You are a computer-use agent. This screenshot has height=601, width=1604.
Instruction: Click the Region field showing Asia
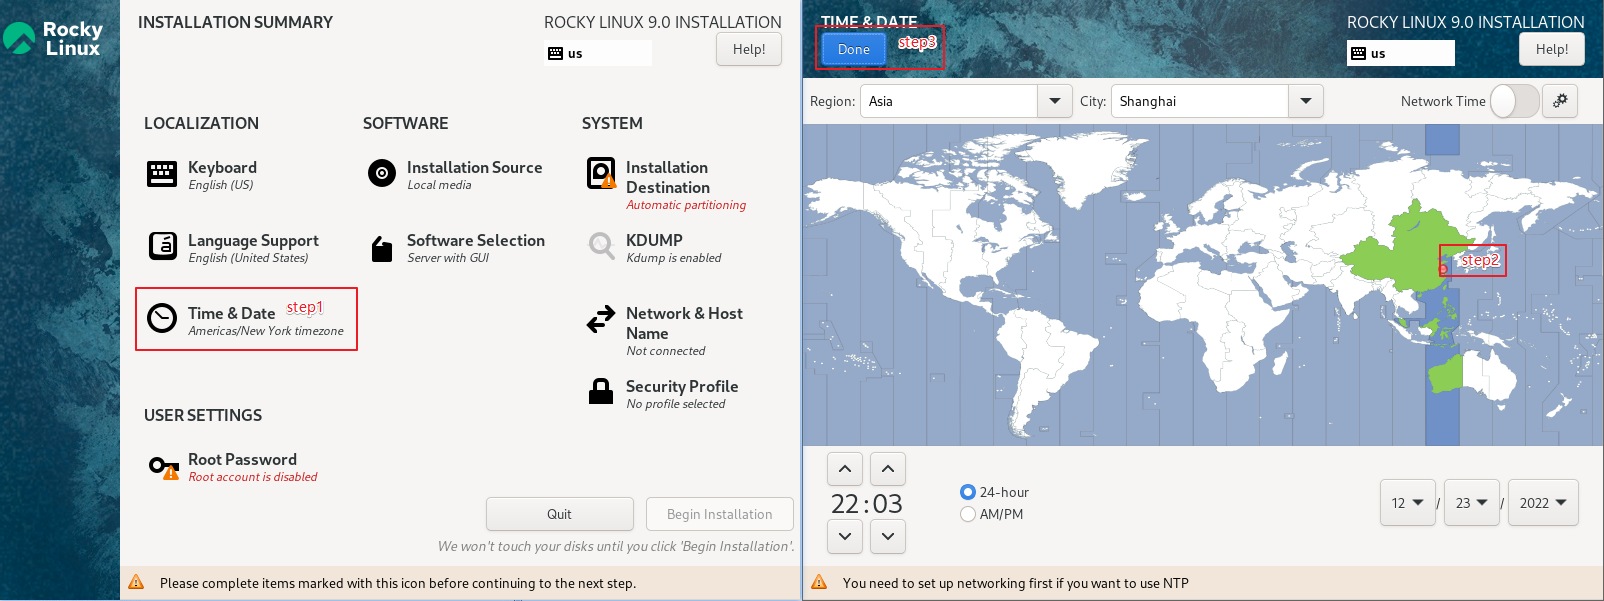click(x=949, y=101)
